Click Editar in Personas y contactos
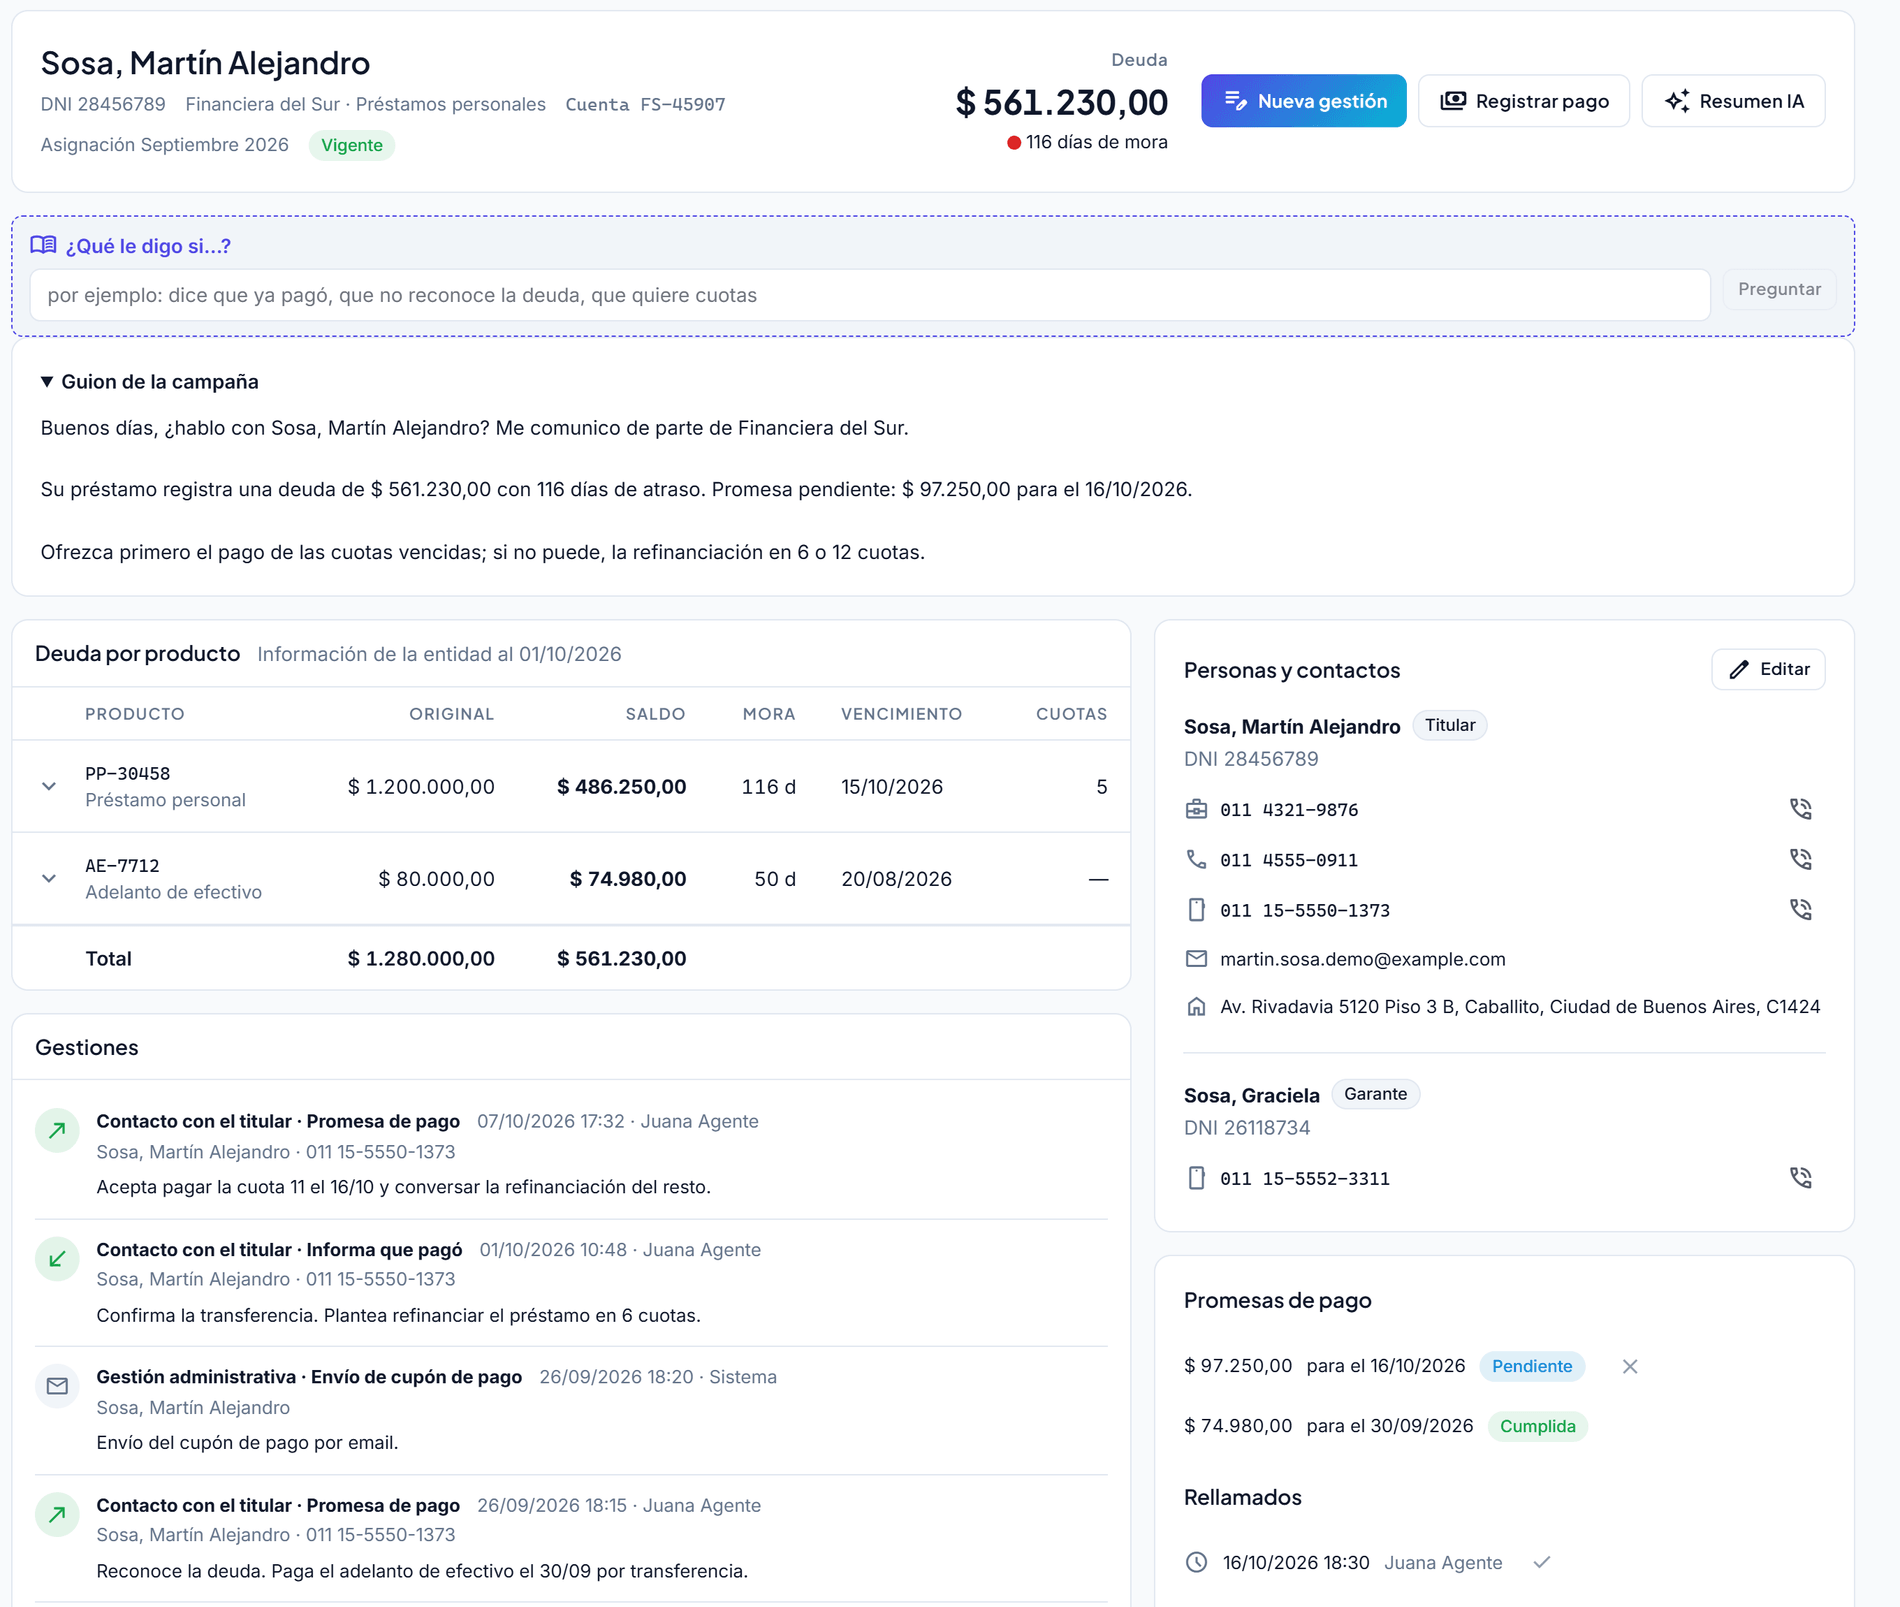The image size is (1900, 1607). (1768, 669)
